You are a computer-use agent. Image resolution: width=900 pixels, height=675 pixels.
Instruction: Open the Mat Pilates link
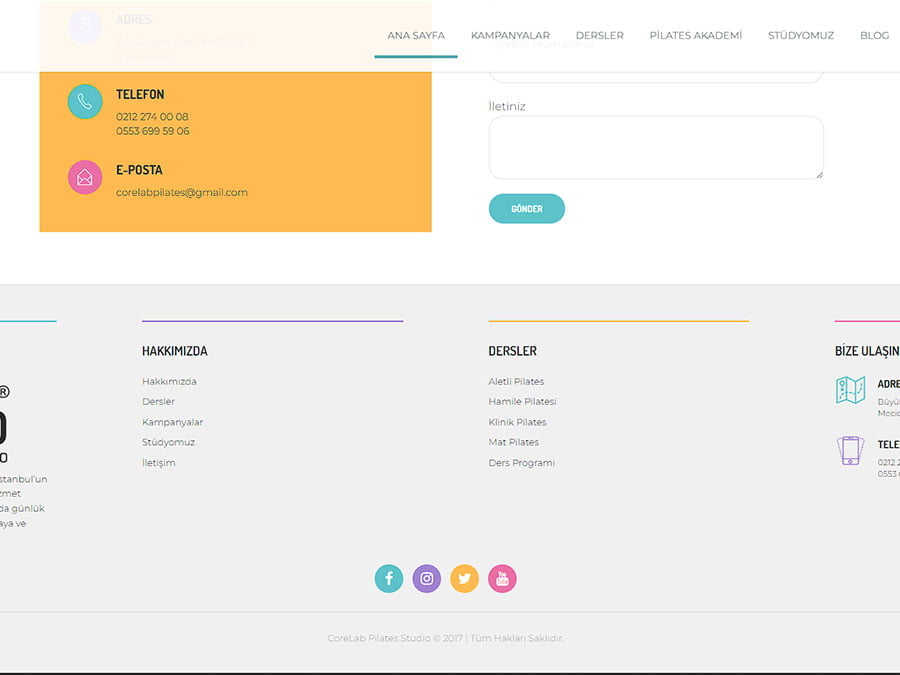514,443
